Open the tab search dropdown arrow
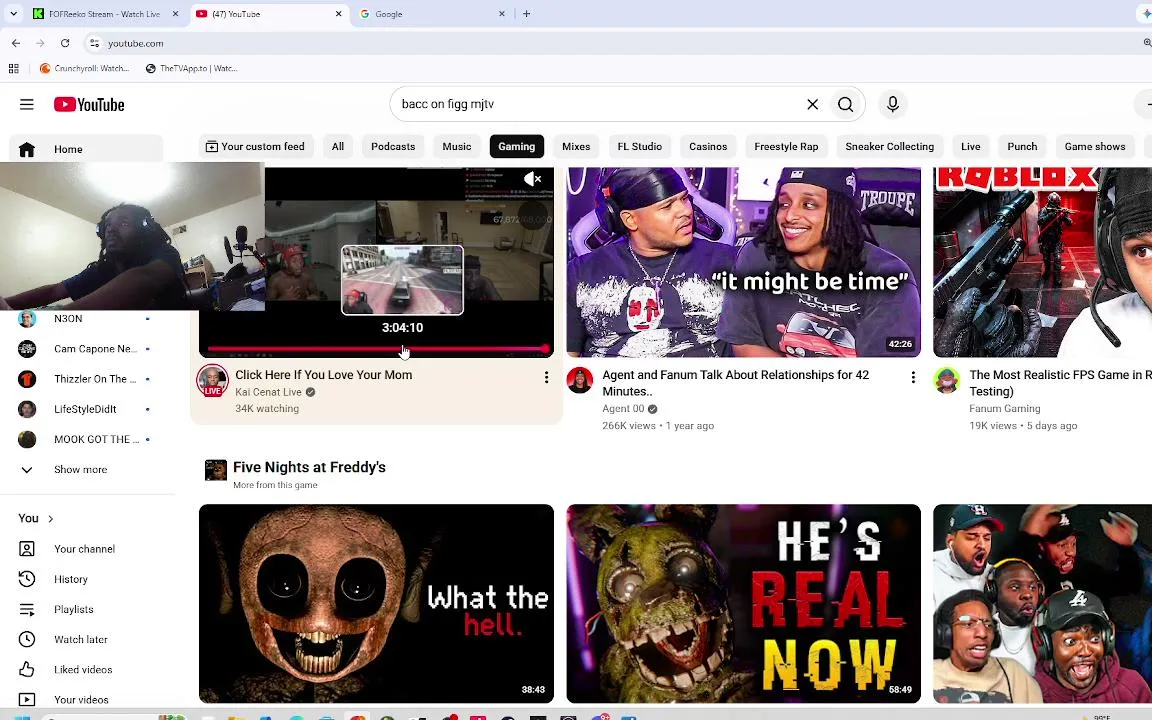This screenshot has width=1152, height=720. pos(13,14)
